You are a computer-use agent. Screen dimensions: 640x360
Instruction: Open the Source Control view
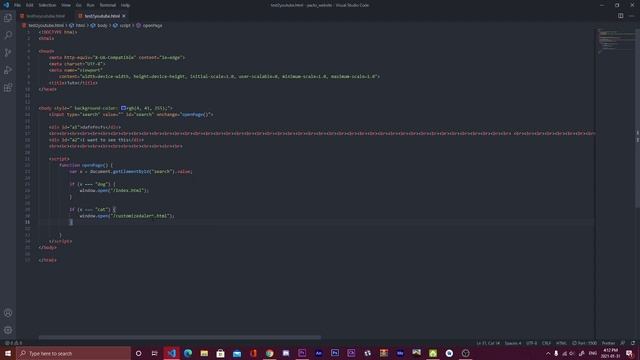coord(8,53)
